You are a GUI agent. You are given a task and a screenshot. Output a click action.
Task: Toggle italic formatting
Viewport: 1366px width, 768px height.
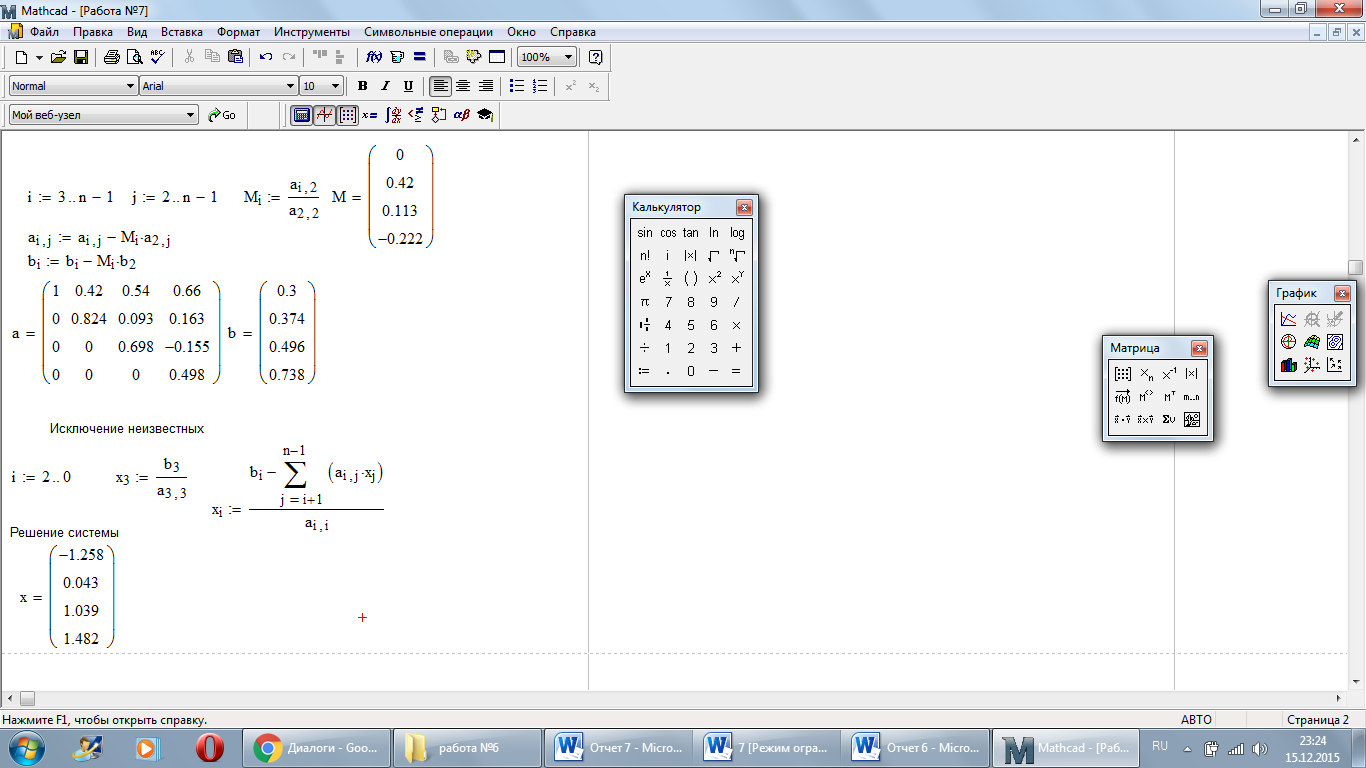385,86
